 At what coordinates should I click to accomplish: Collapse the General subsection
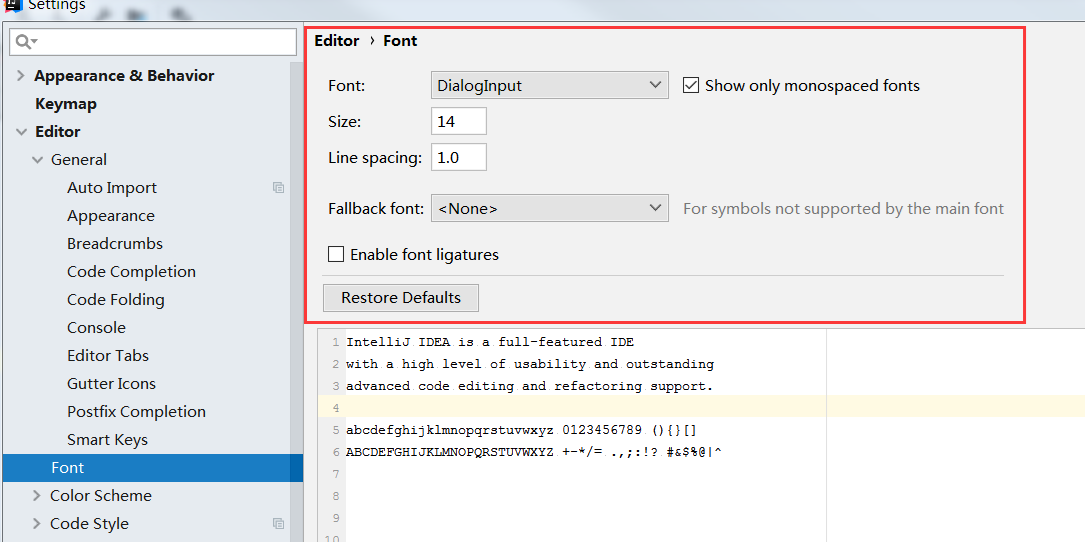point(37,160)
